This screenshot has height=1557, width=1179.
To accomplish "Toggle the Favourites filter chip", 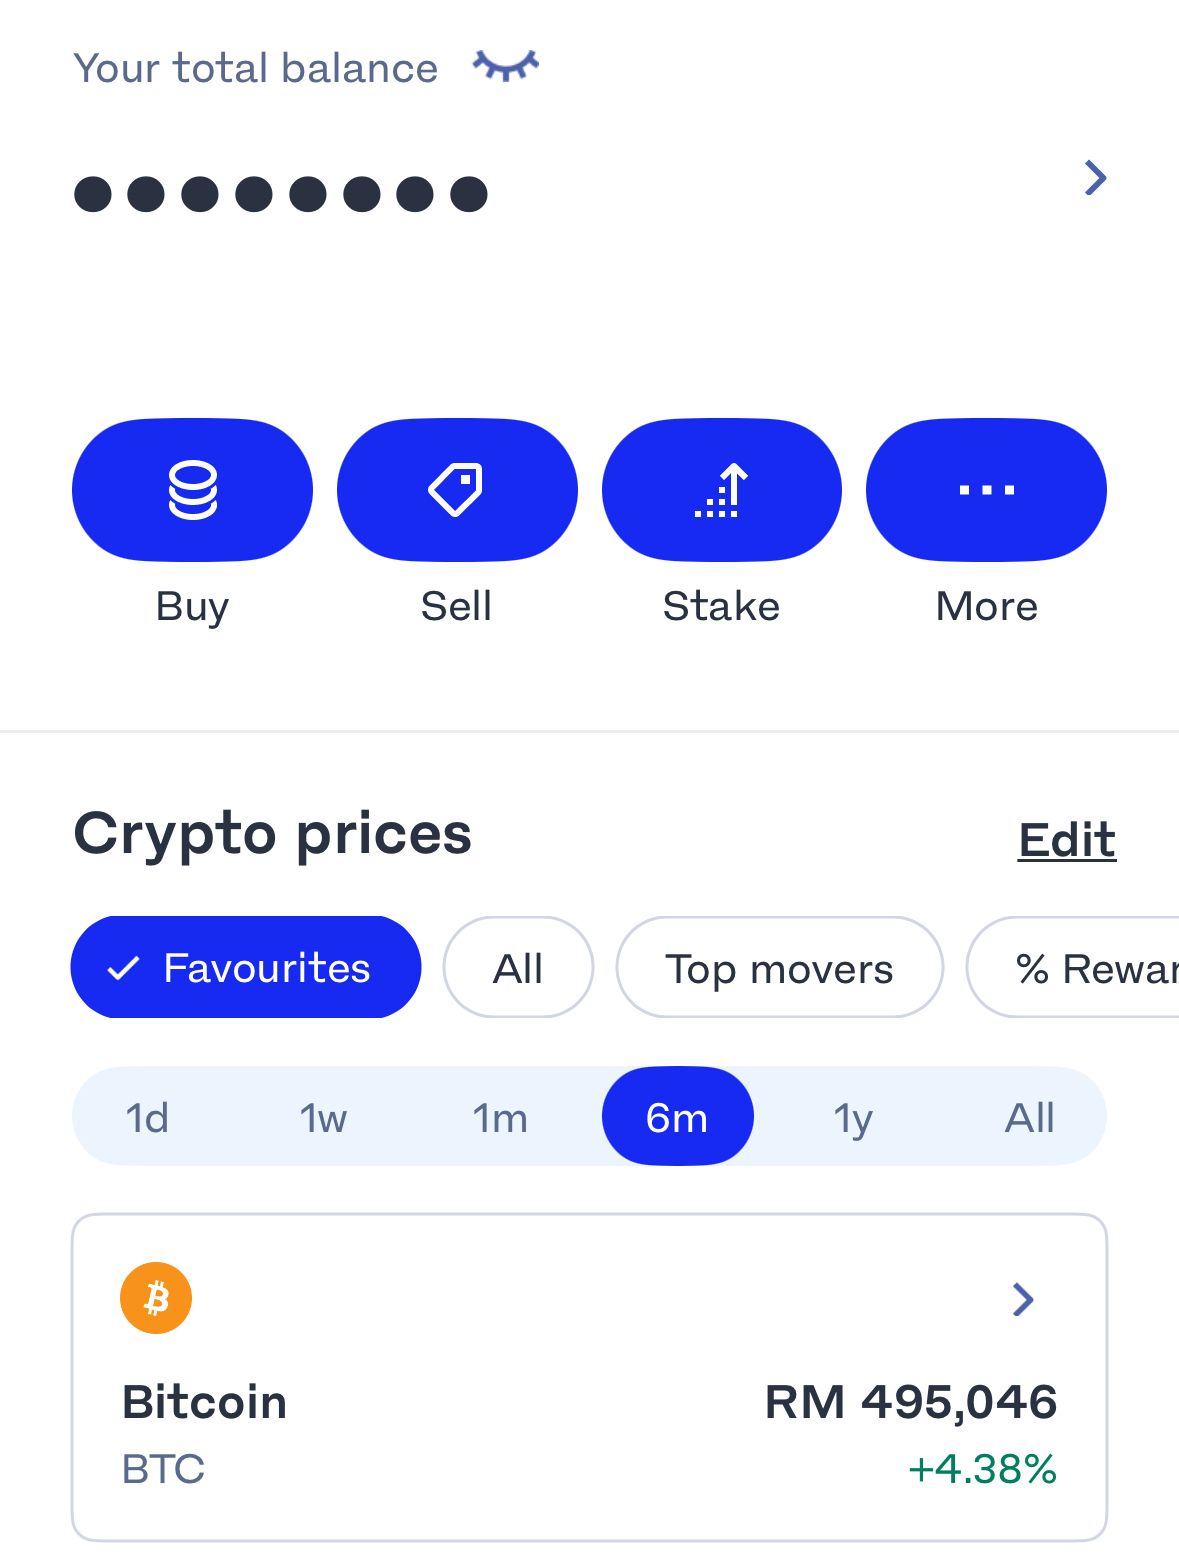I will pos(246,967).
